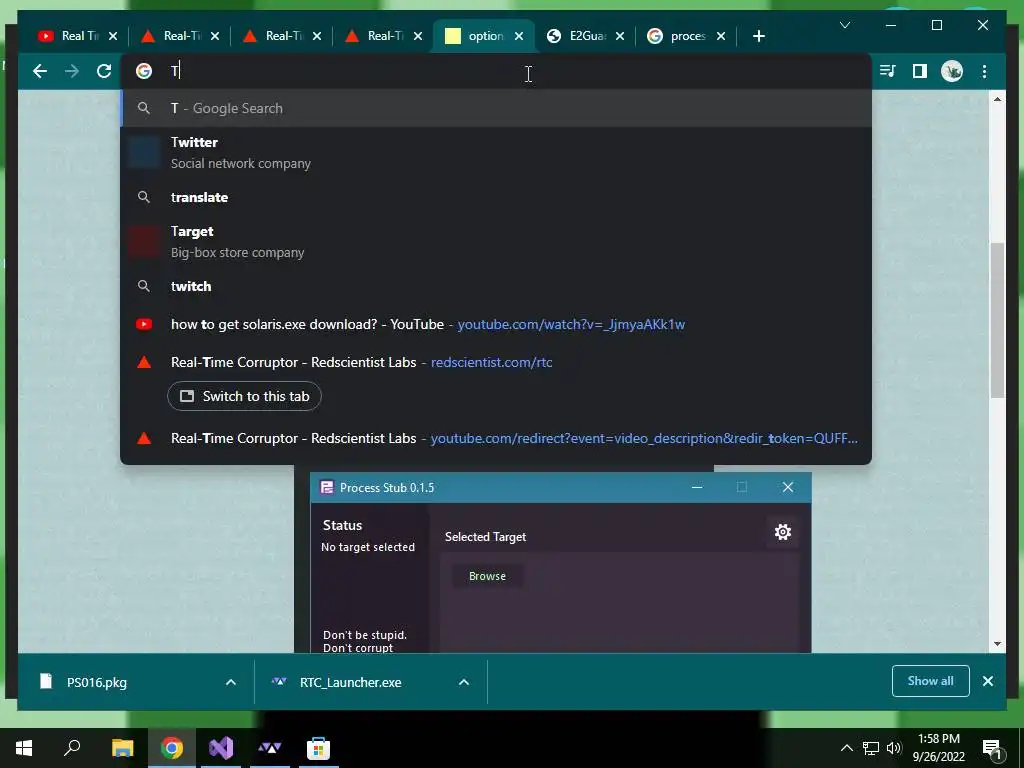Show hidden system tray icons
Screen dimensions: 1024x768
point(846,748)
